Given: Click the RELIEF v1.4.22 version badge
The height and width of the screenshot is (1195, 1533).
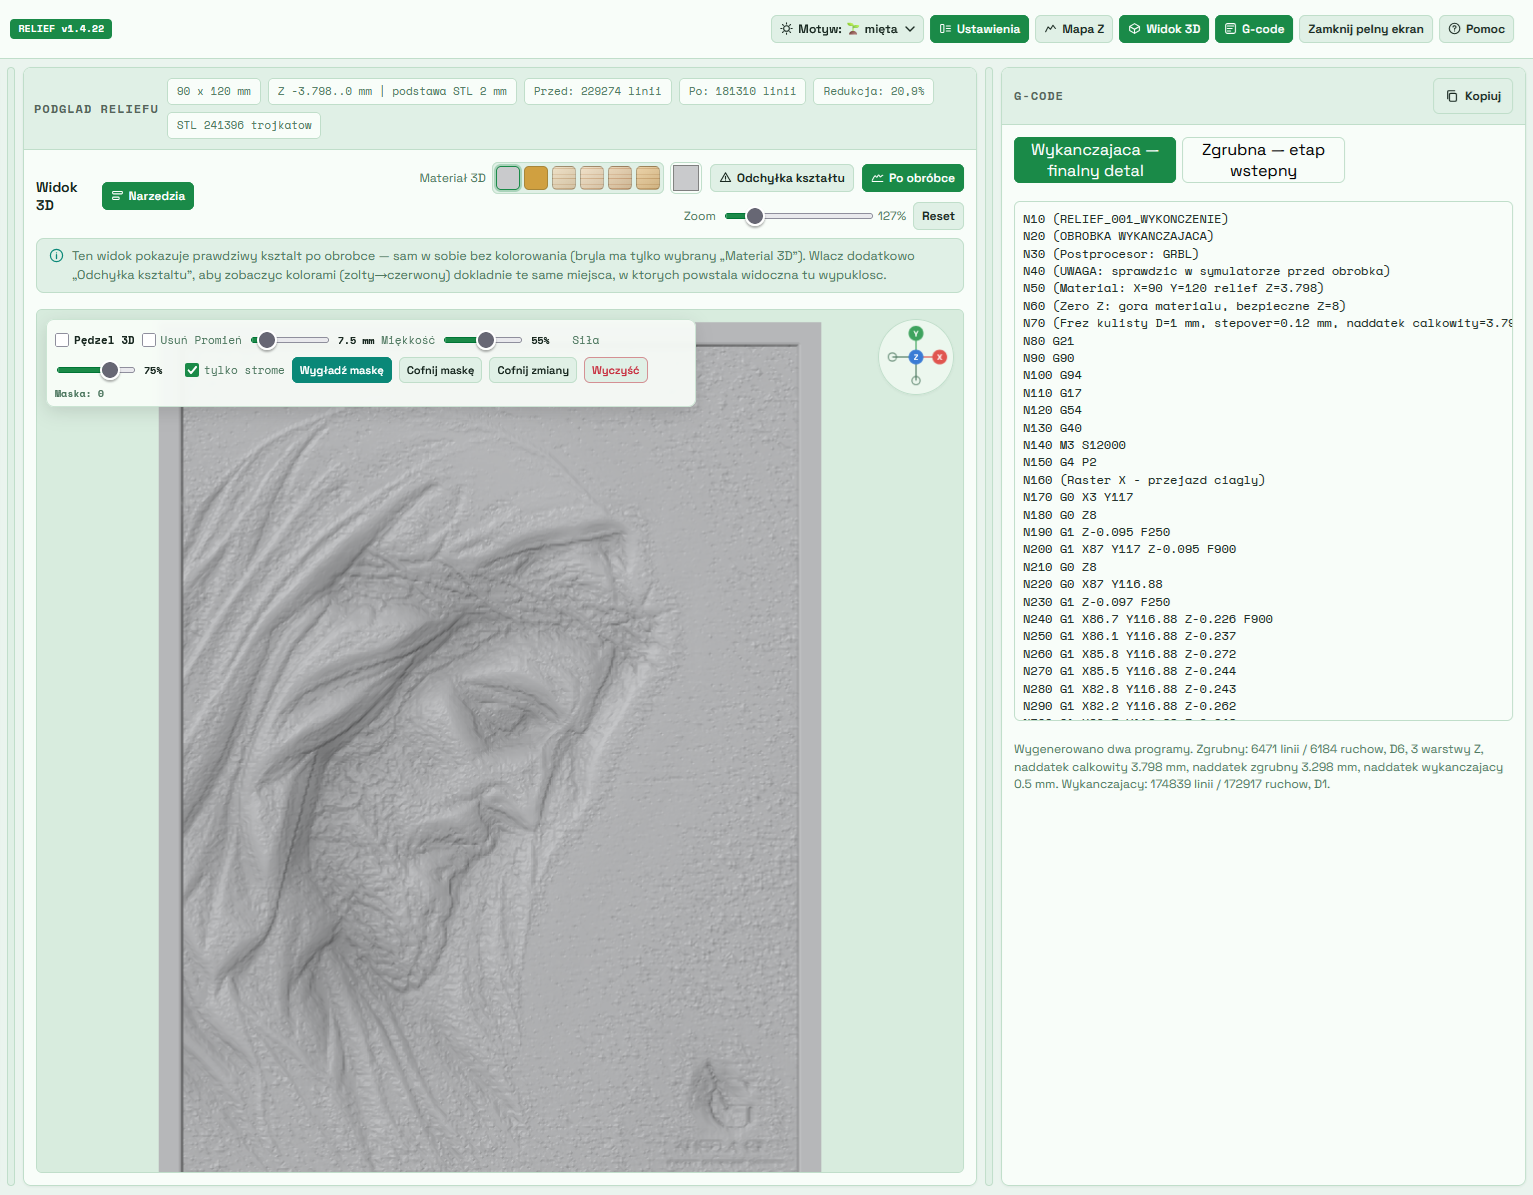Looking at the screenshot, I should pyautogui.click(x=61, y=29).
